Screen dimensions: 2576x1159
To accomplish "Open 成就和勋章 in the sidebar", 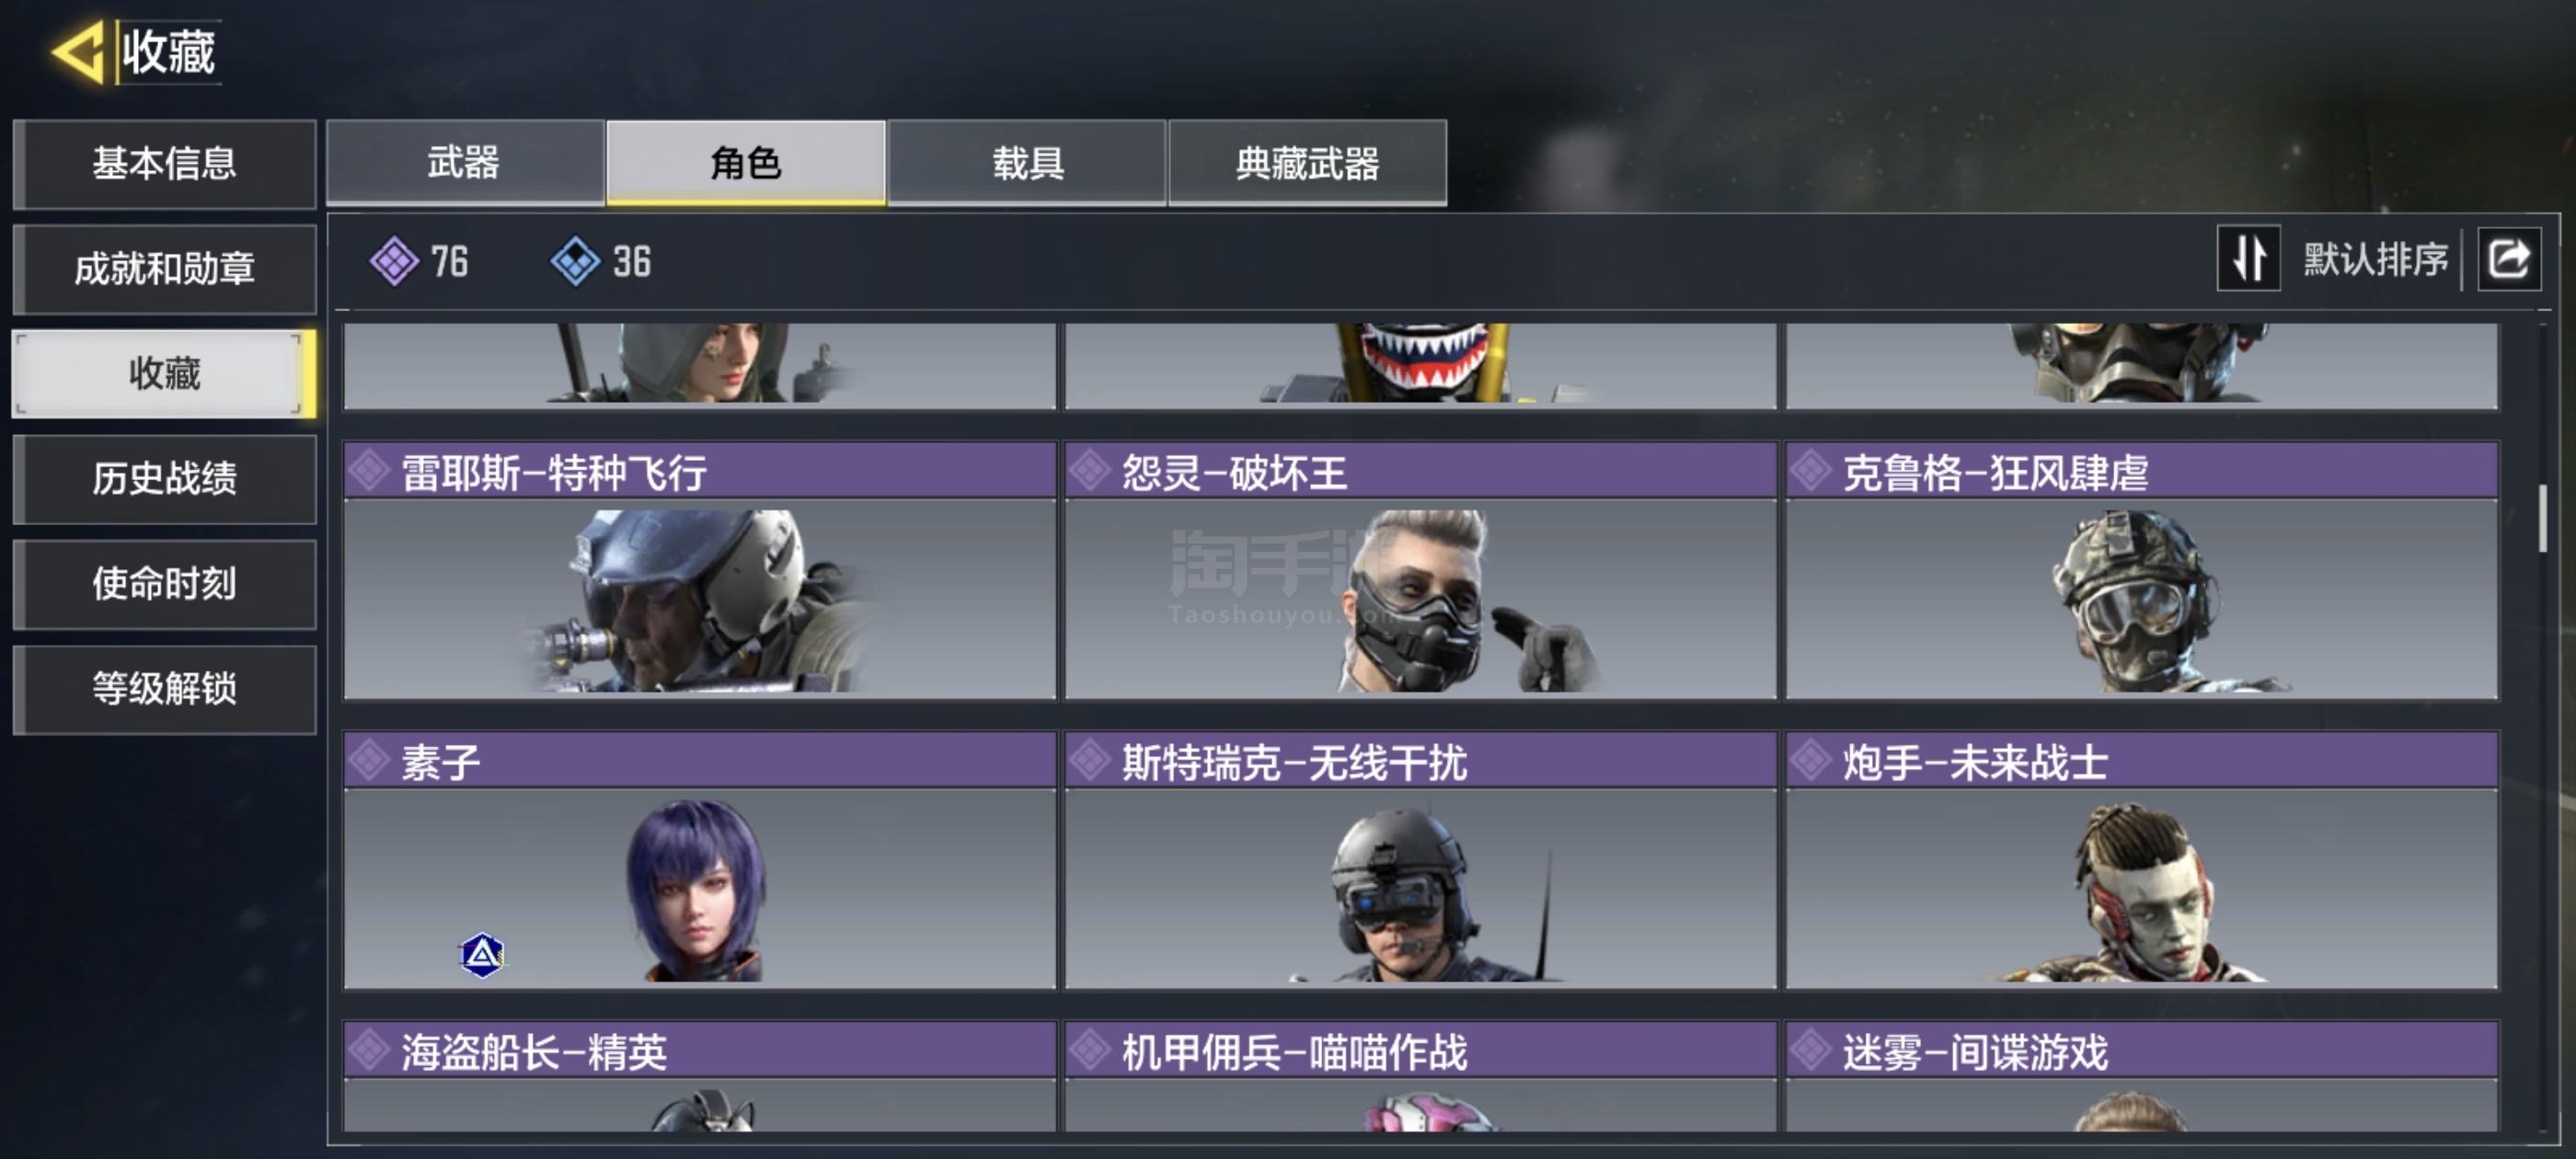I will pyautogui.click(x=164, y=269).
